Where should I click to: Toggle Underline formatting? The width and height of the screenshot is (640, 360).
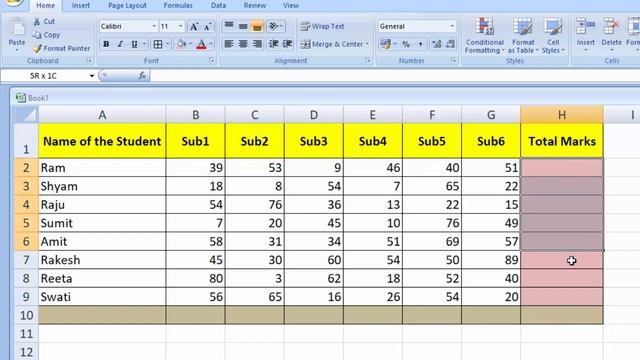[134, 44]
